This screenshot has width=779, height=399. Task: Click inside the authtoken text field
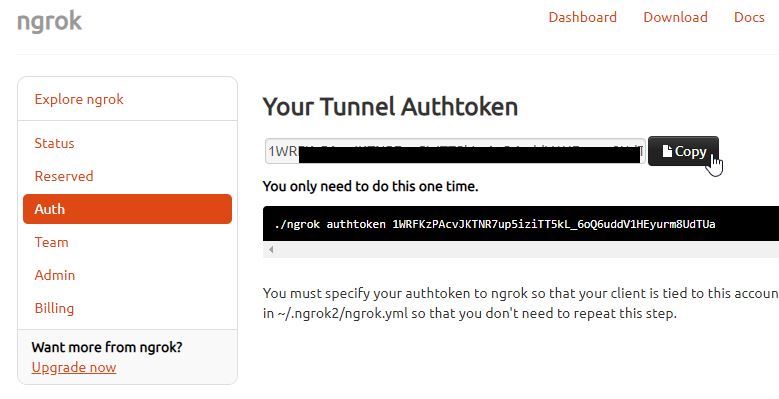coord(455,151)
